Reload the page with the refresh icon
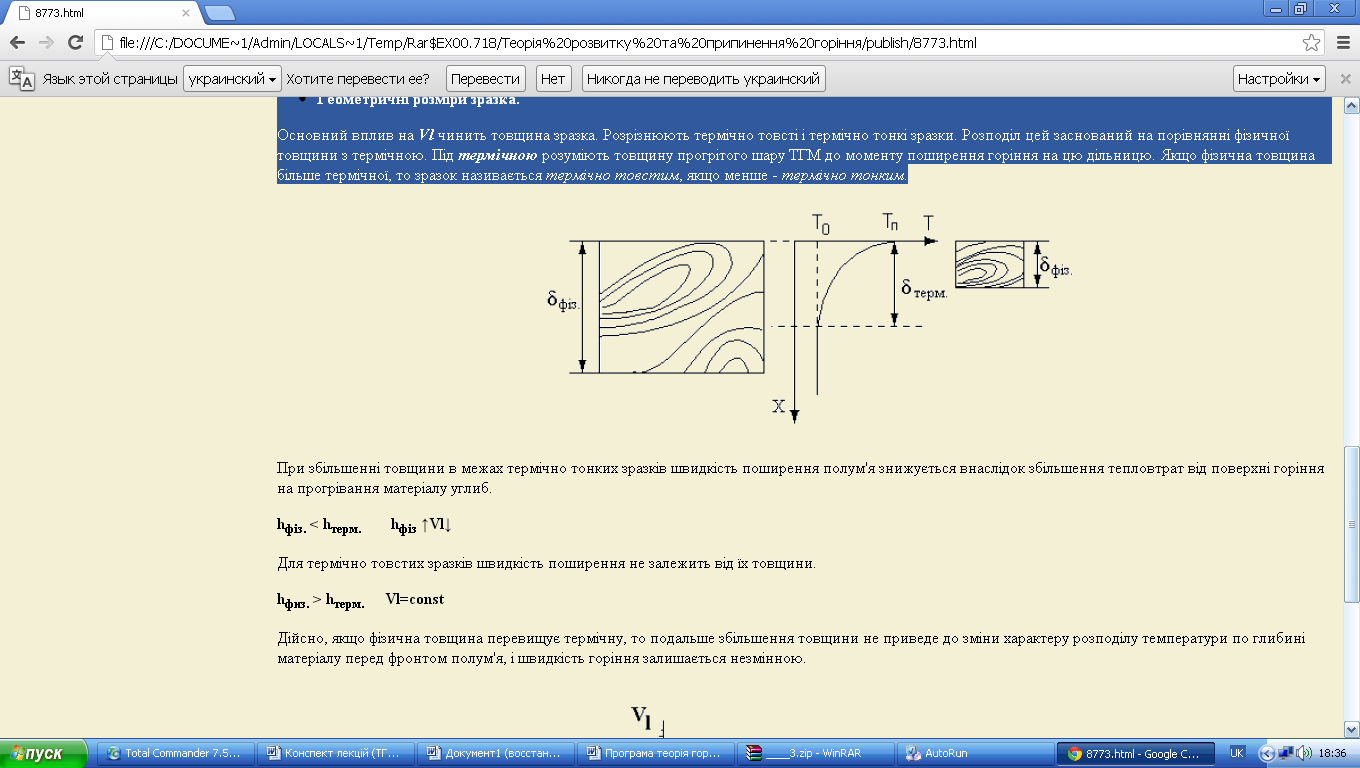Viewport: 1360px width, 768px height. (75, 43)
